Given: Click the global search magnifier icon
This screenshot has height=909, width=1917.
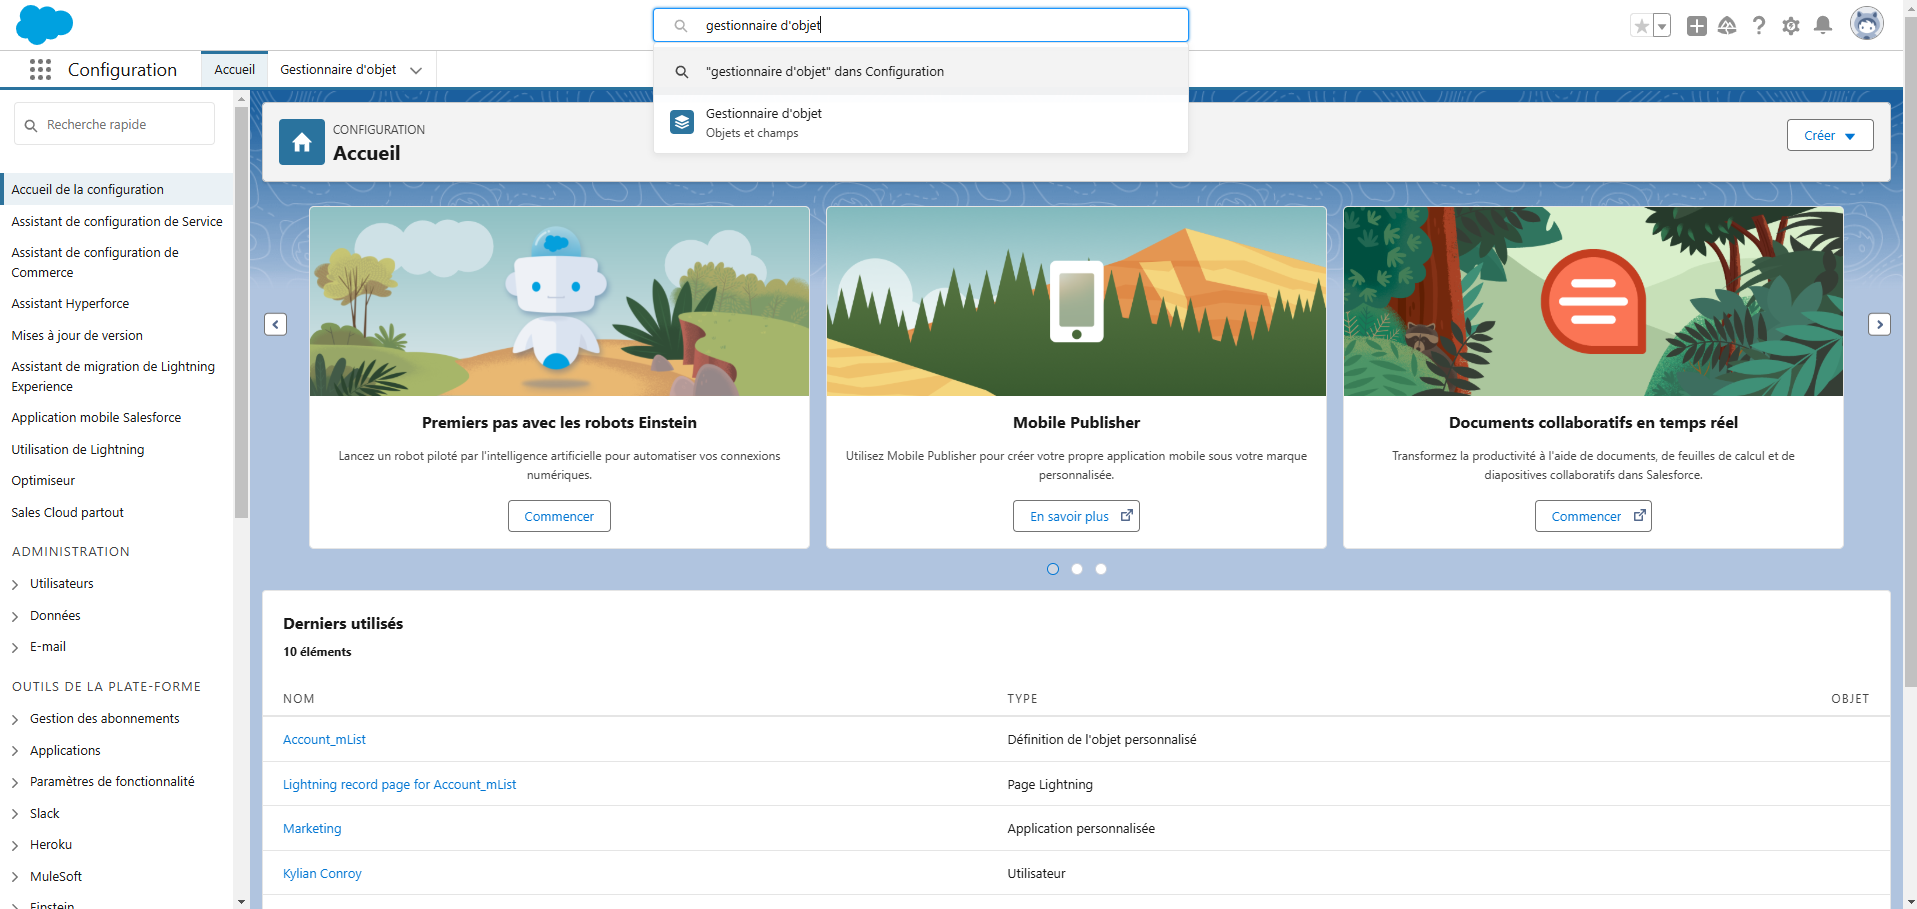Looking at the screenshot, I should point(680,26).
